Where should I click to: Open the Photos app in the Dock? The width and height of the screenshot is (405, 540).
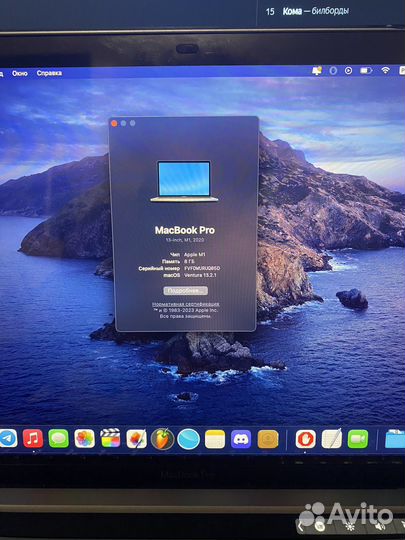84,438
